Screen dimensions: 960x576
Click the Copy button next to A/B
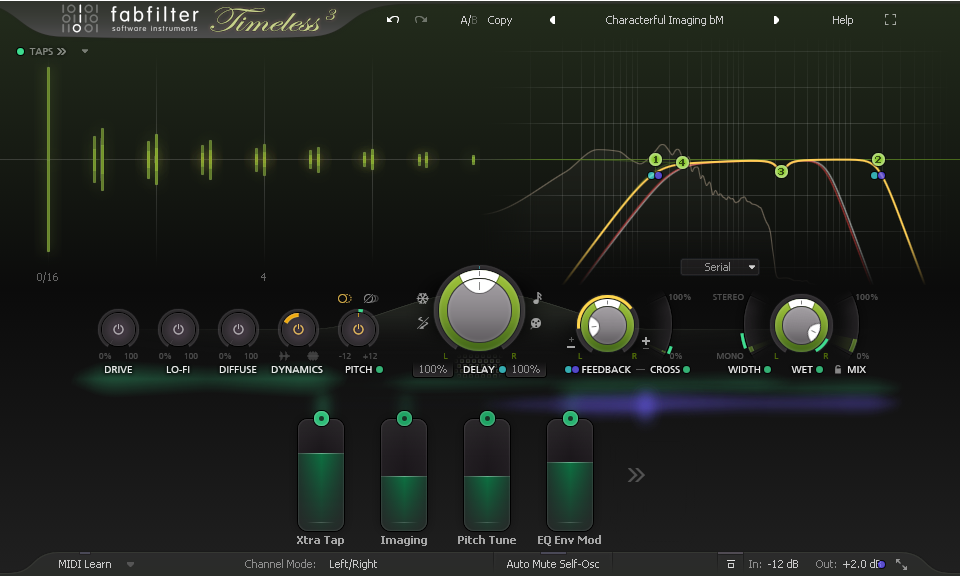coord(499,19)
